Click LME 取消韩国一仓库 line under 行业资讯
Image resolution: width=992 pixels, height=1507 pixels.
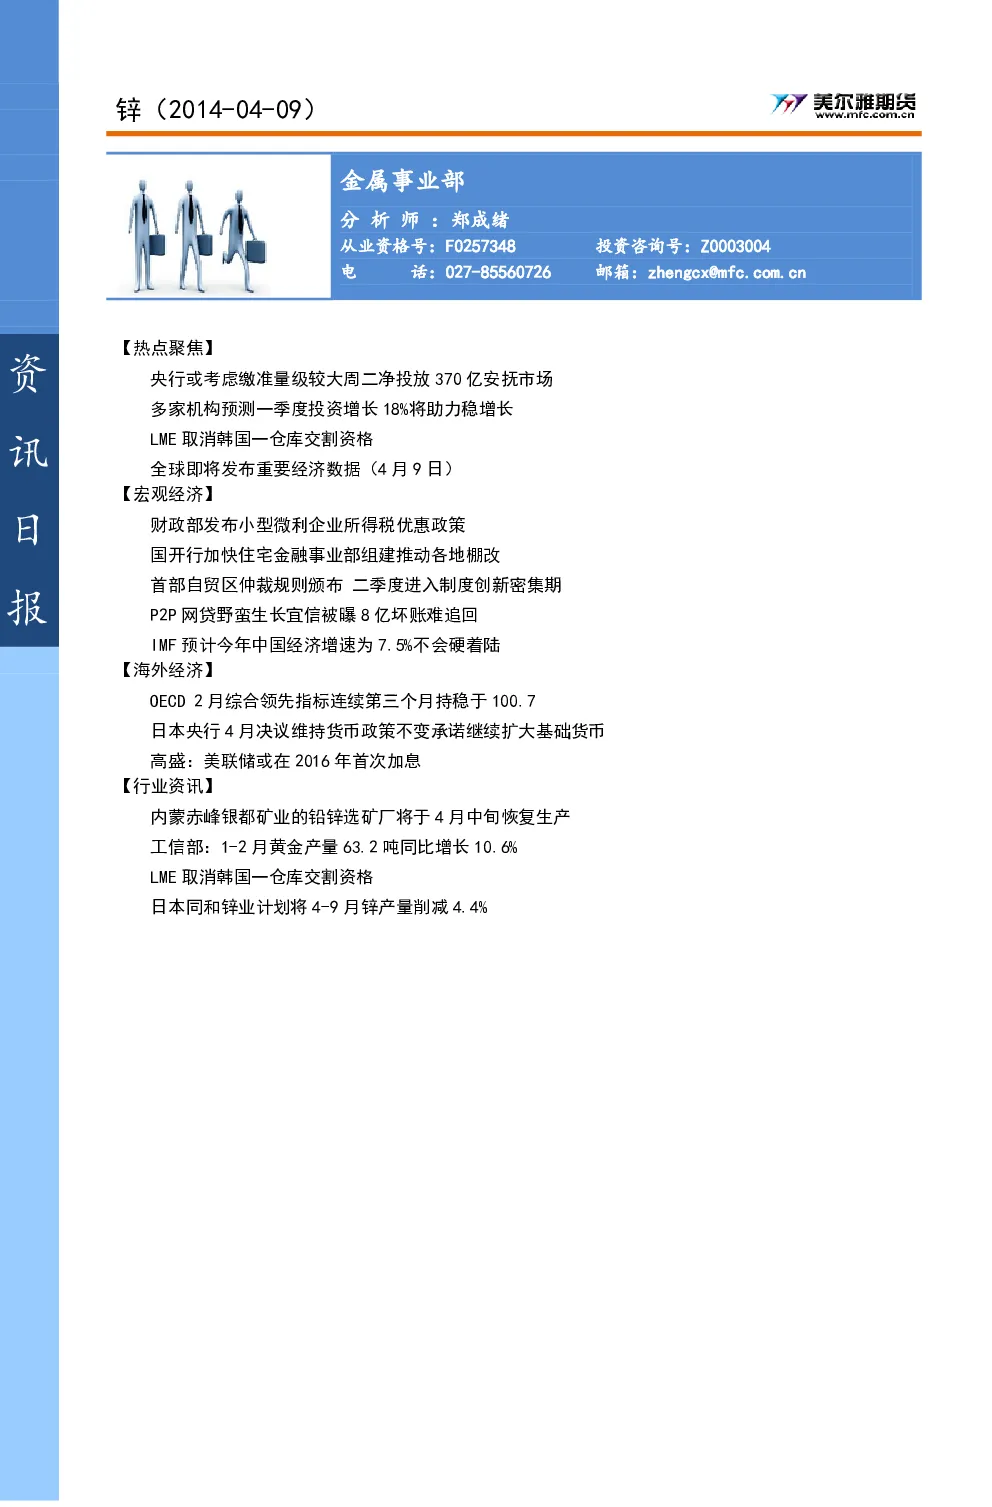point(261,877)
